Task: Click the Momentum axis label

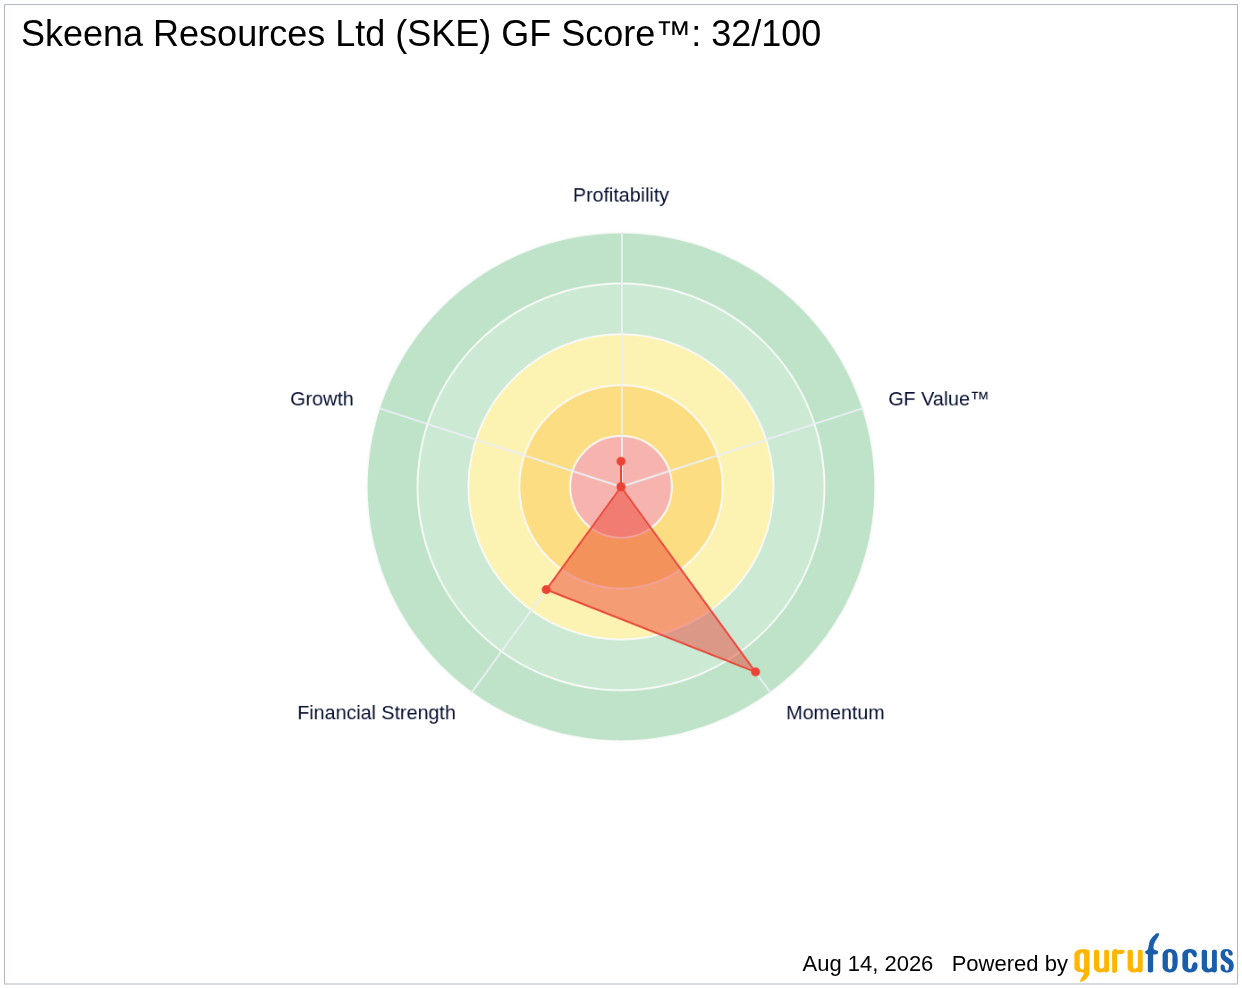Action: coord(835,713)
